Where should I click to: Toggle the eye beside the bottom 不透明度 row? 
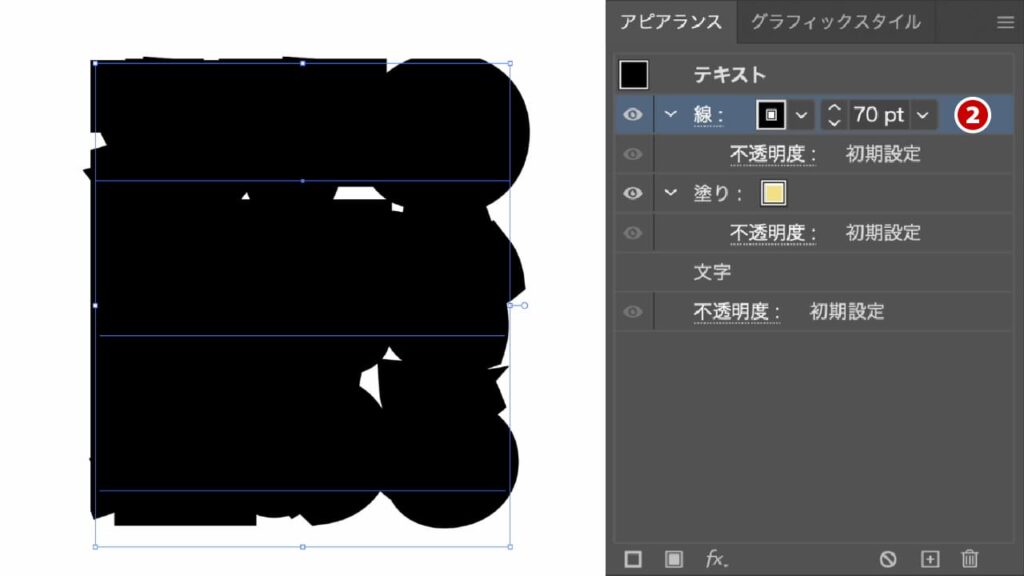(633, 312)
